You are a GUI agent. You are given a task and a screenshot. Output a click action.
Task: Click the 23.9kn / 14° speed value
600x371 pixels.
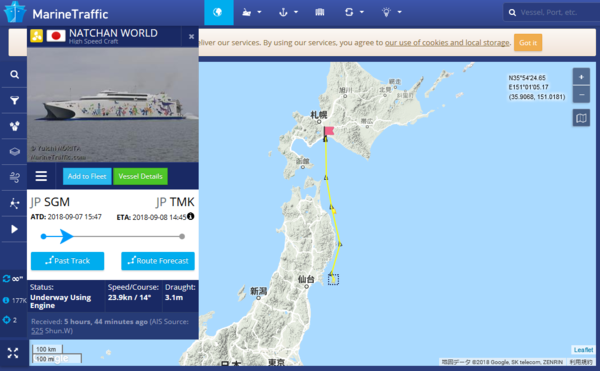(129, 298)
